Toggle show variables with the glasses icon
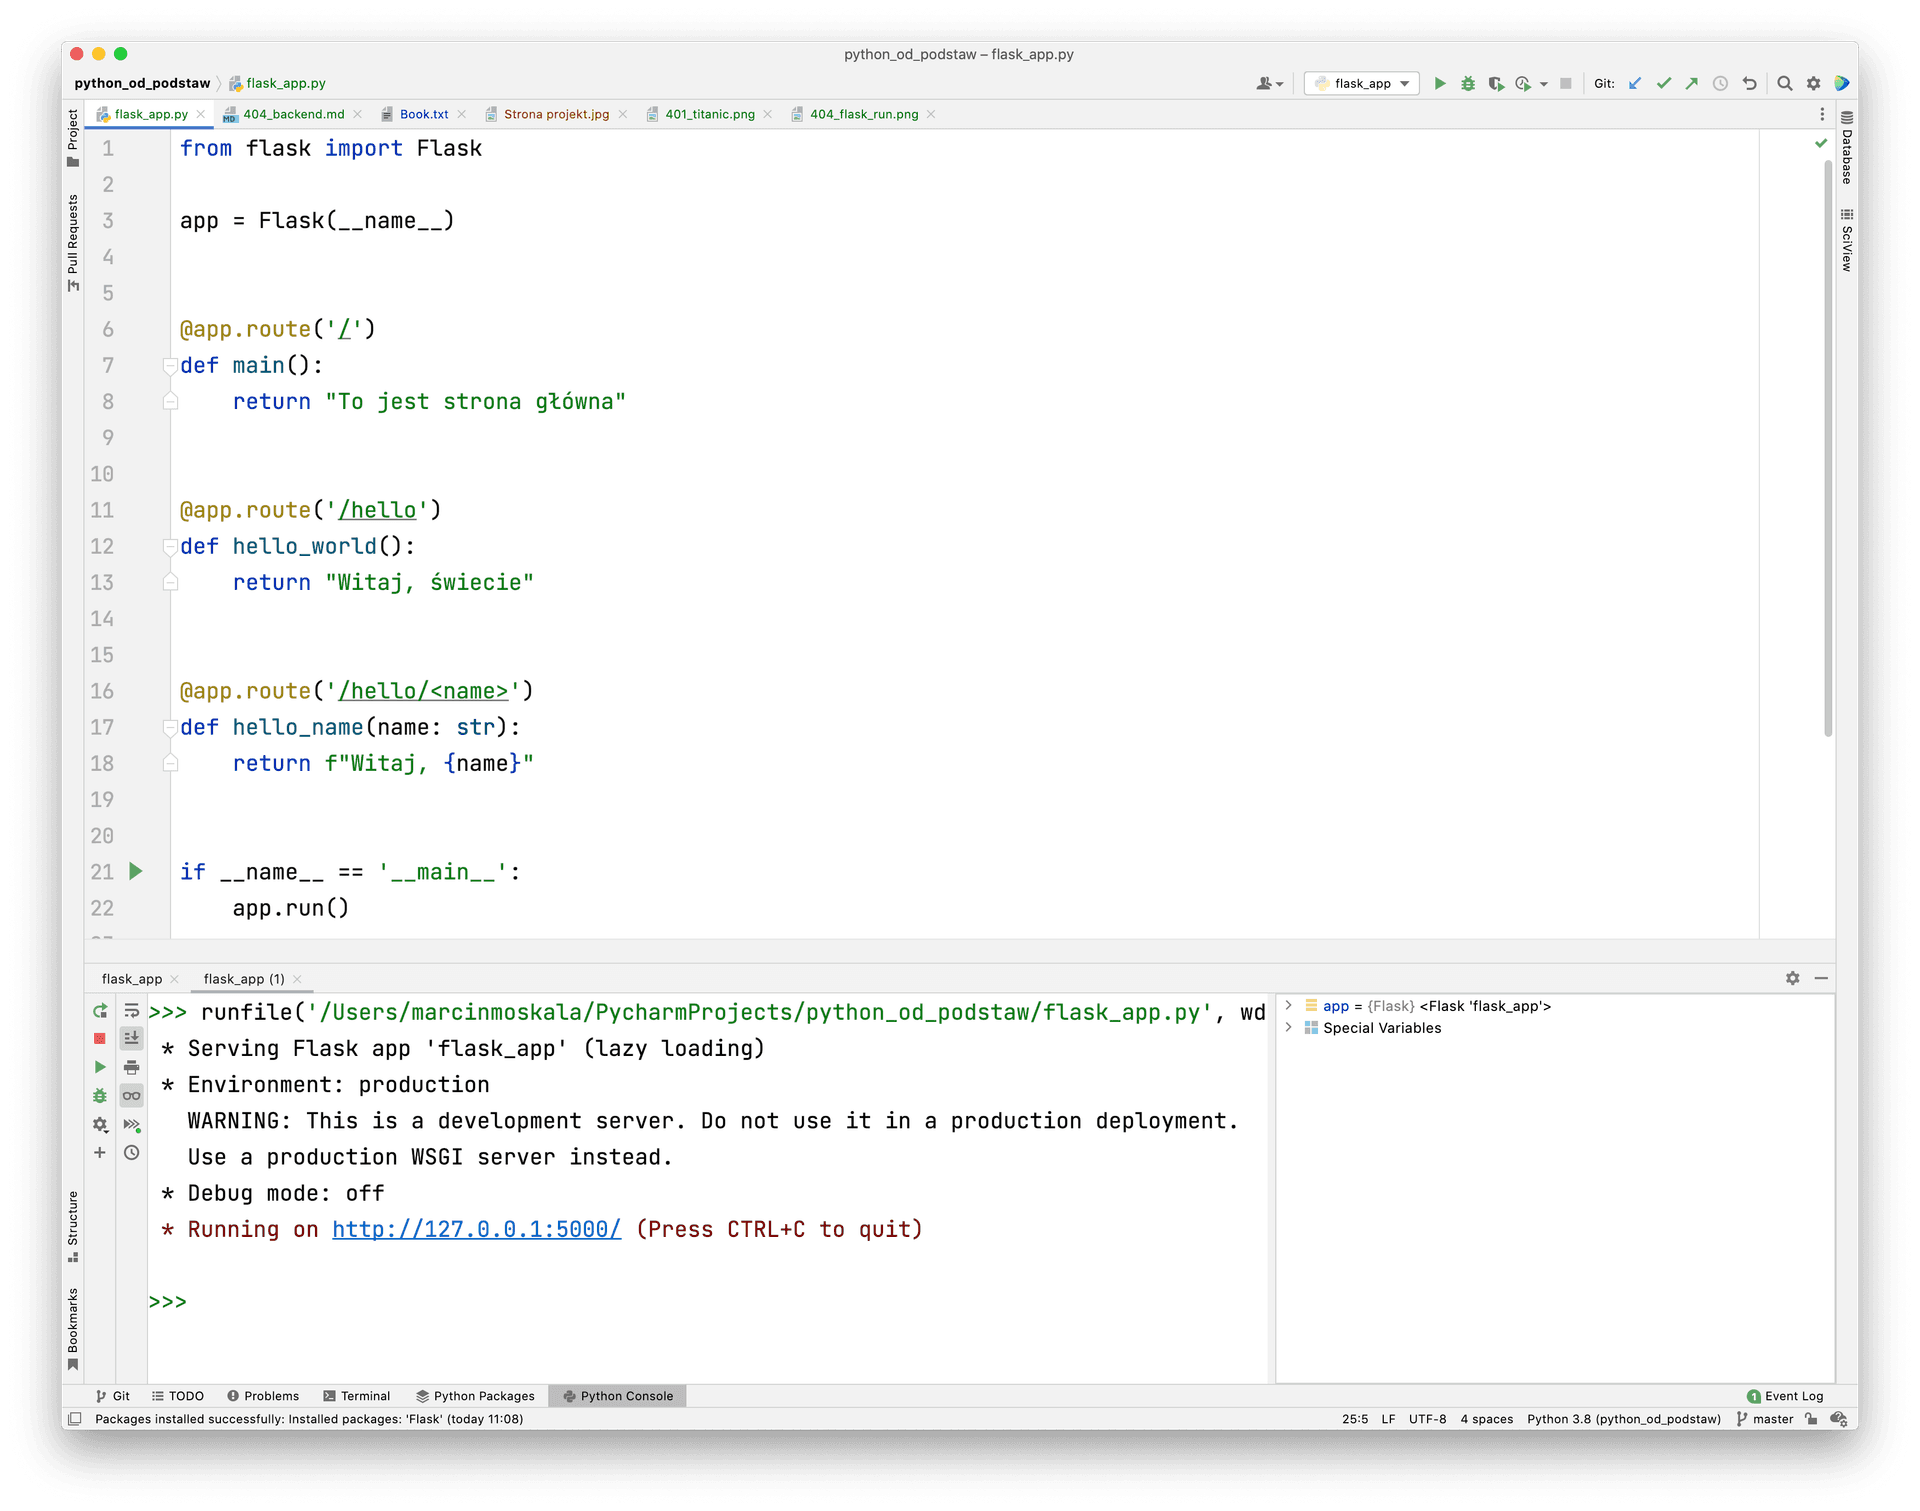The image size is (1920, 1511). (131, 1096)
